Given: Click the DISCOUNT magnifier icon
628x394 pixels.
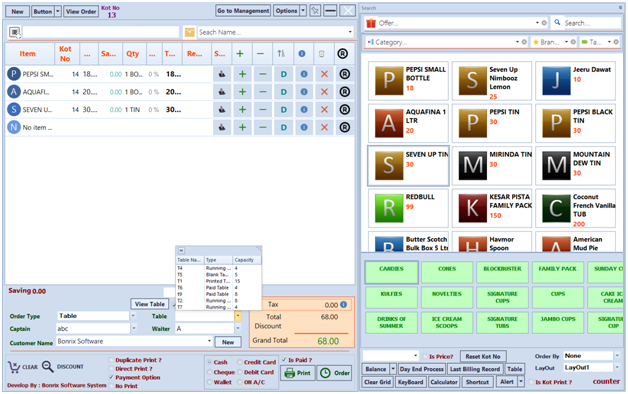Looking at the screenshot, I should click(x=48, y=366).
